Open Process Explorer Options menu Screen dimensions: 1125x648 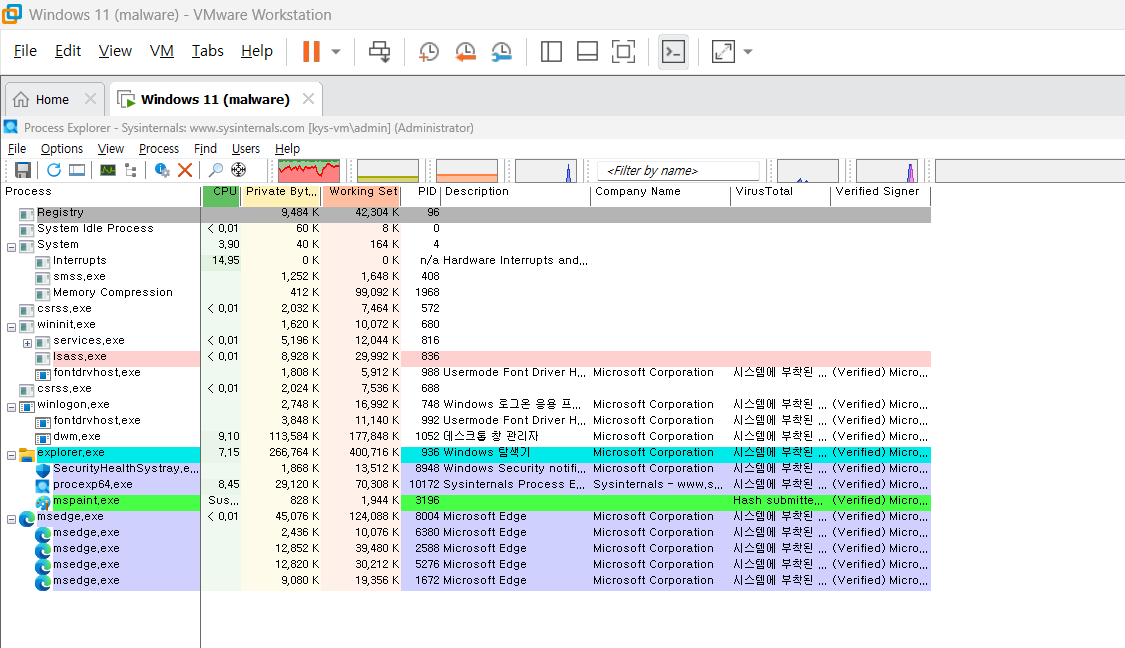[62, 149]
